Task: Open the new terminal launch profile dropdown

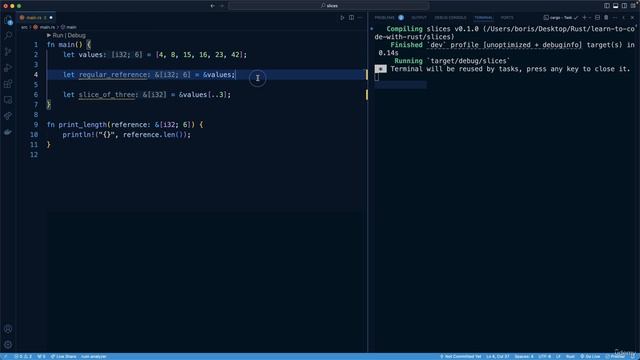Action: (590, 18)
